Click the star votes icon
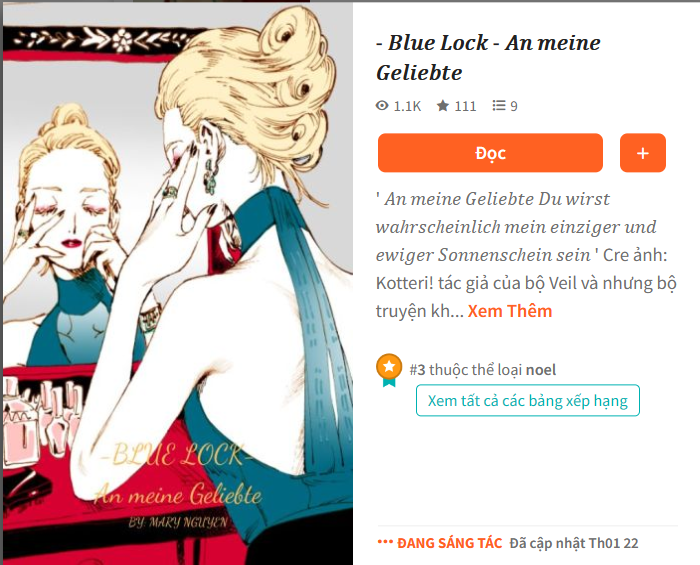Viewport: 700px width, 565px height. (443, 106)
